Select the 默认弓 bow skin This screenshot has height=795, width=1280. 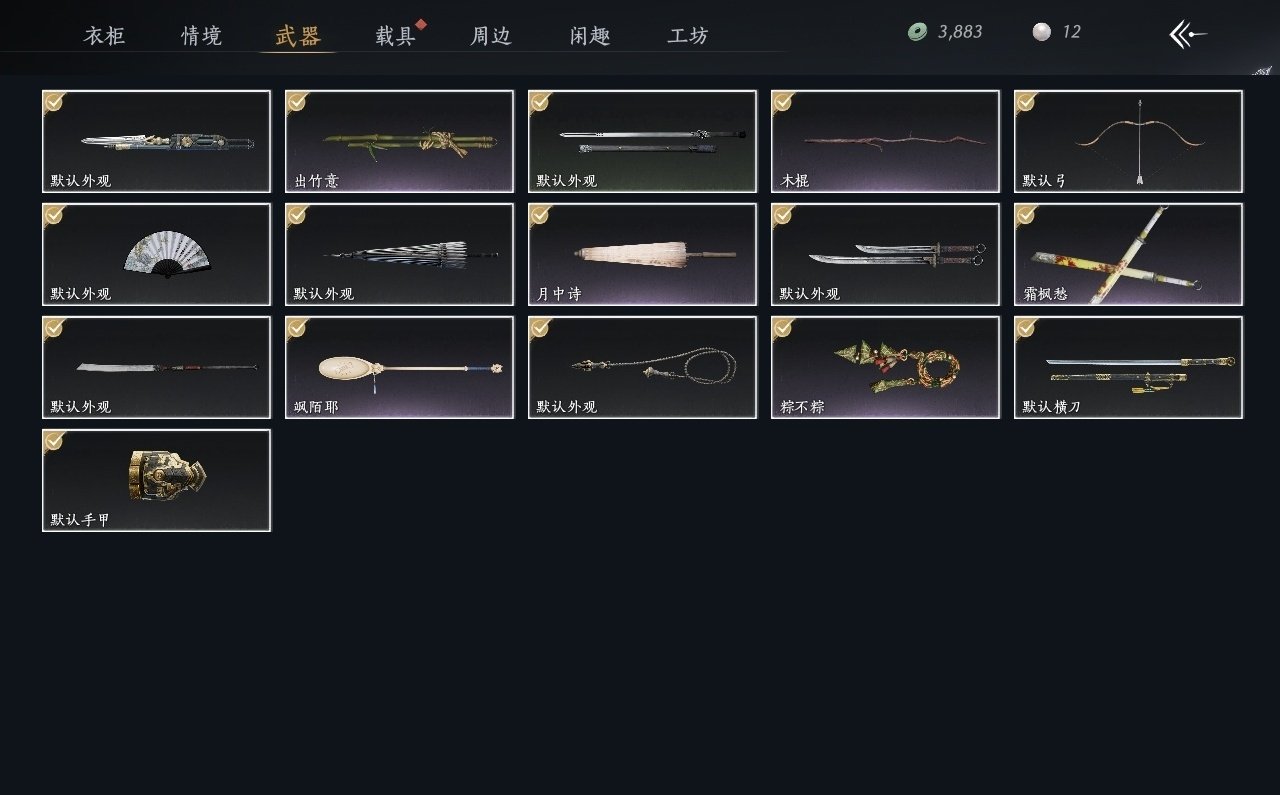[1128, 142]
